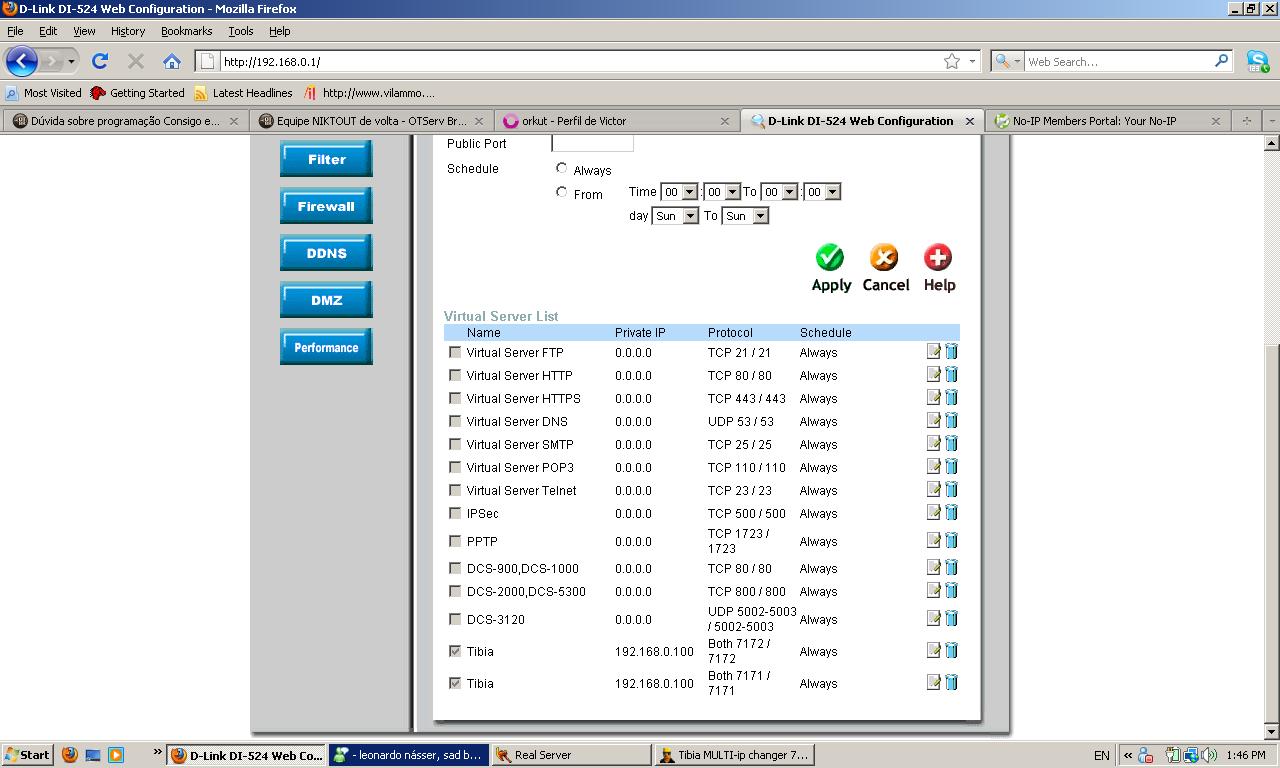Open the red Help icon

[x=938, y=257]
